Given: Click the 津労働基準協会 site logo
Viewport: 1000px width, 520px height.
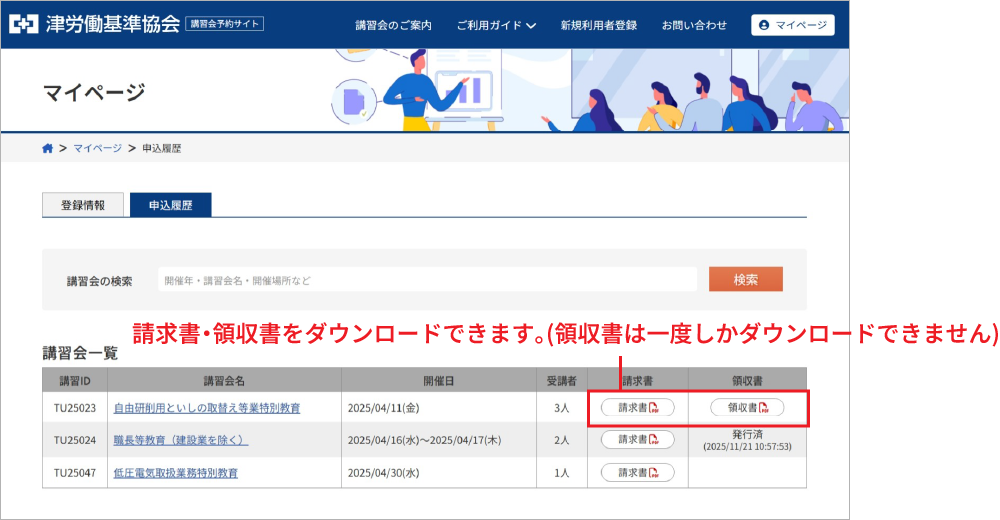Looking at the screenshot, I should (x=94, y=24).
